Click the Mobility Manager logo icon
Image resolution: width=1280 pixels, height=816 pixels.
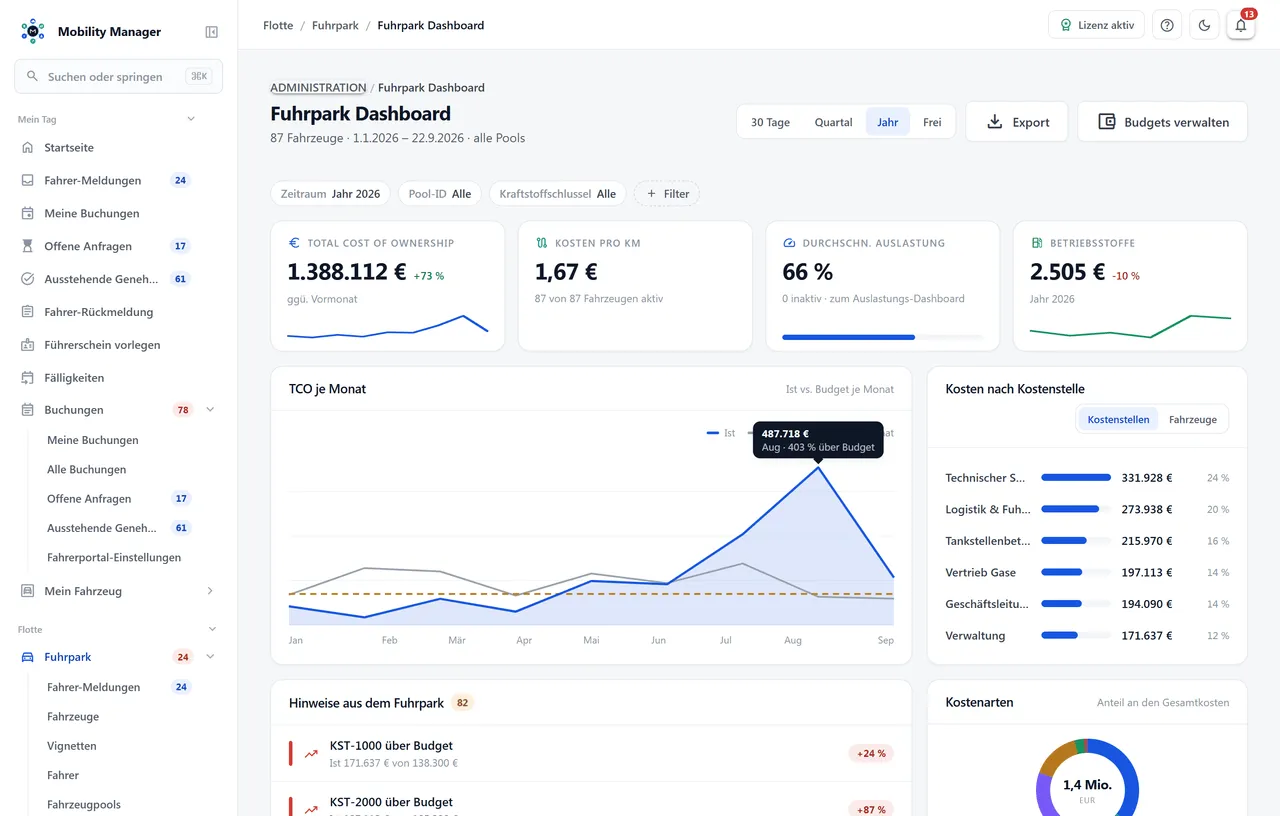point(33,31)
